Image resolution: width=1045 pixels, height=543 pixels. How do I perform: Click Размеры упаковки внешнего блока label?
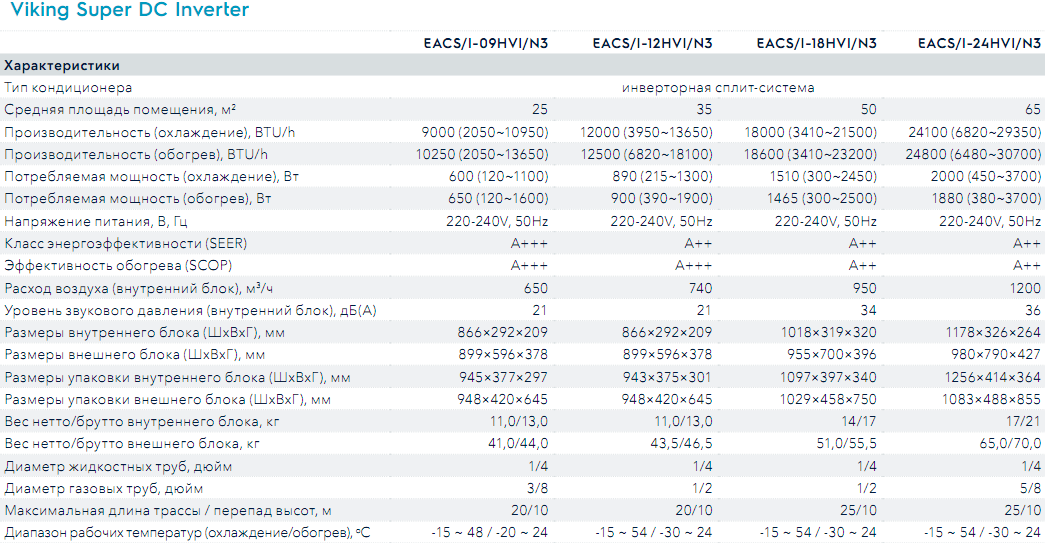click(x=167, y=400)
